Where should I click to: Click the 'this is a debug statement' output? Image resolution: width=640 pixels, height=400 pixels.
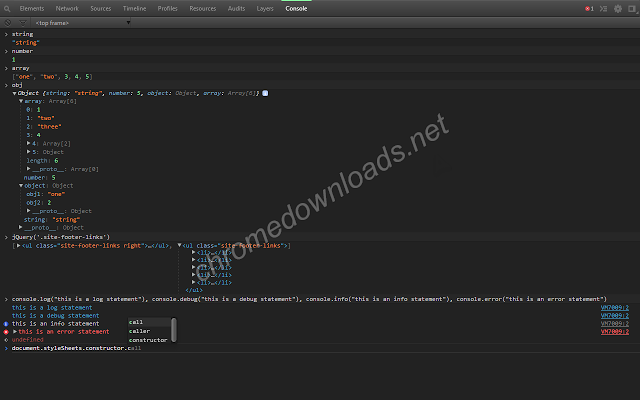56,316
